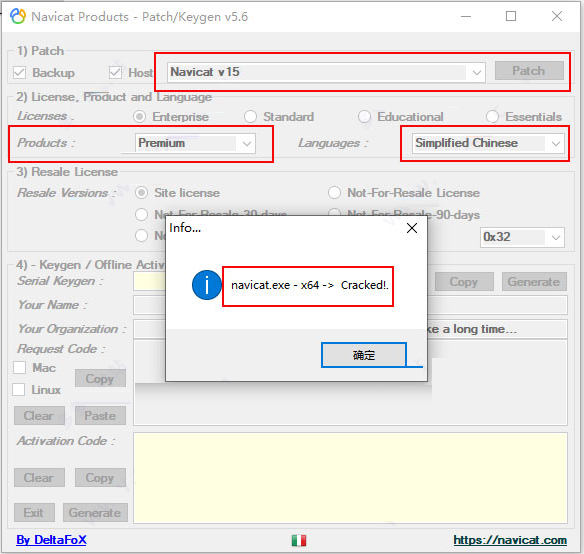Image resolution: width=584 pixels, height=554 pixels.
Task: Click the Your Name input field
Action: click(350, 305)
